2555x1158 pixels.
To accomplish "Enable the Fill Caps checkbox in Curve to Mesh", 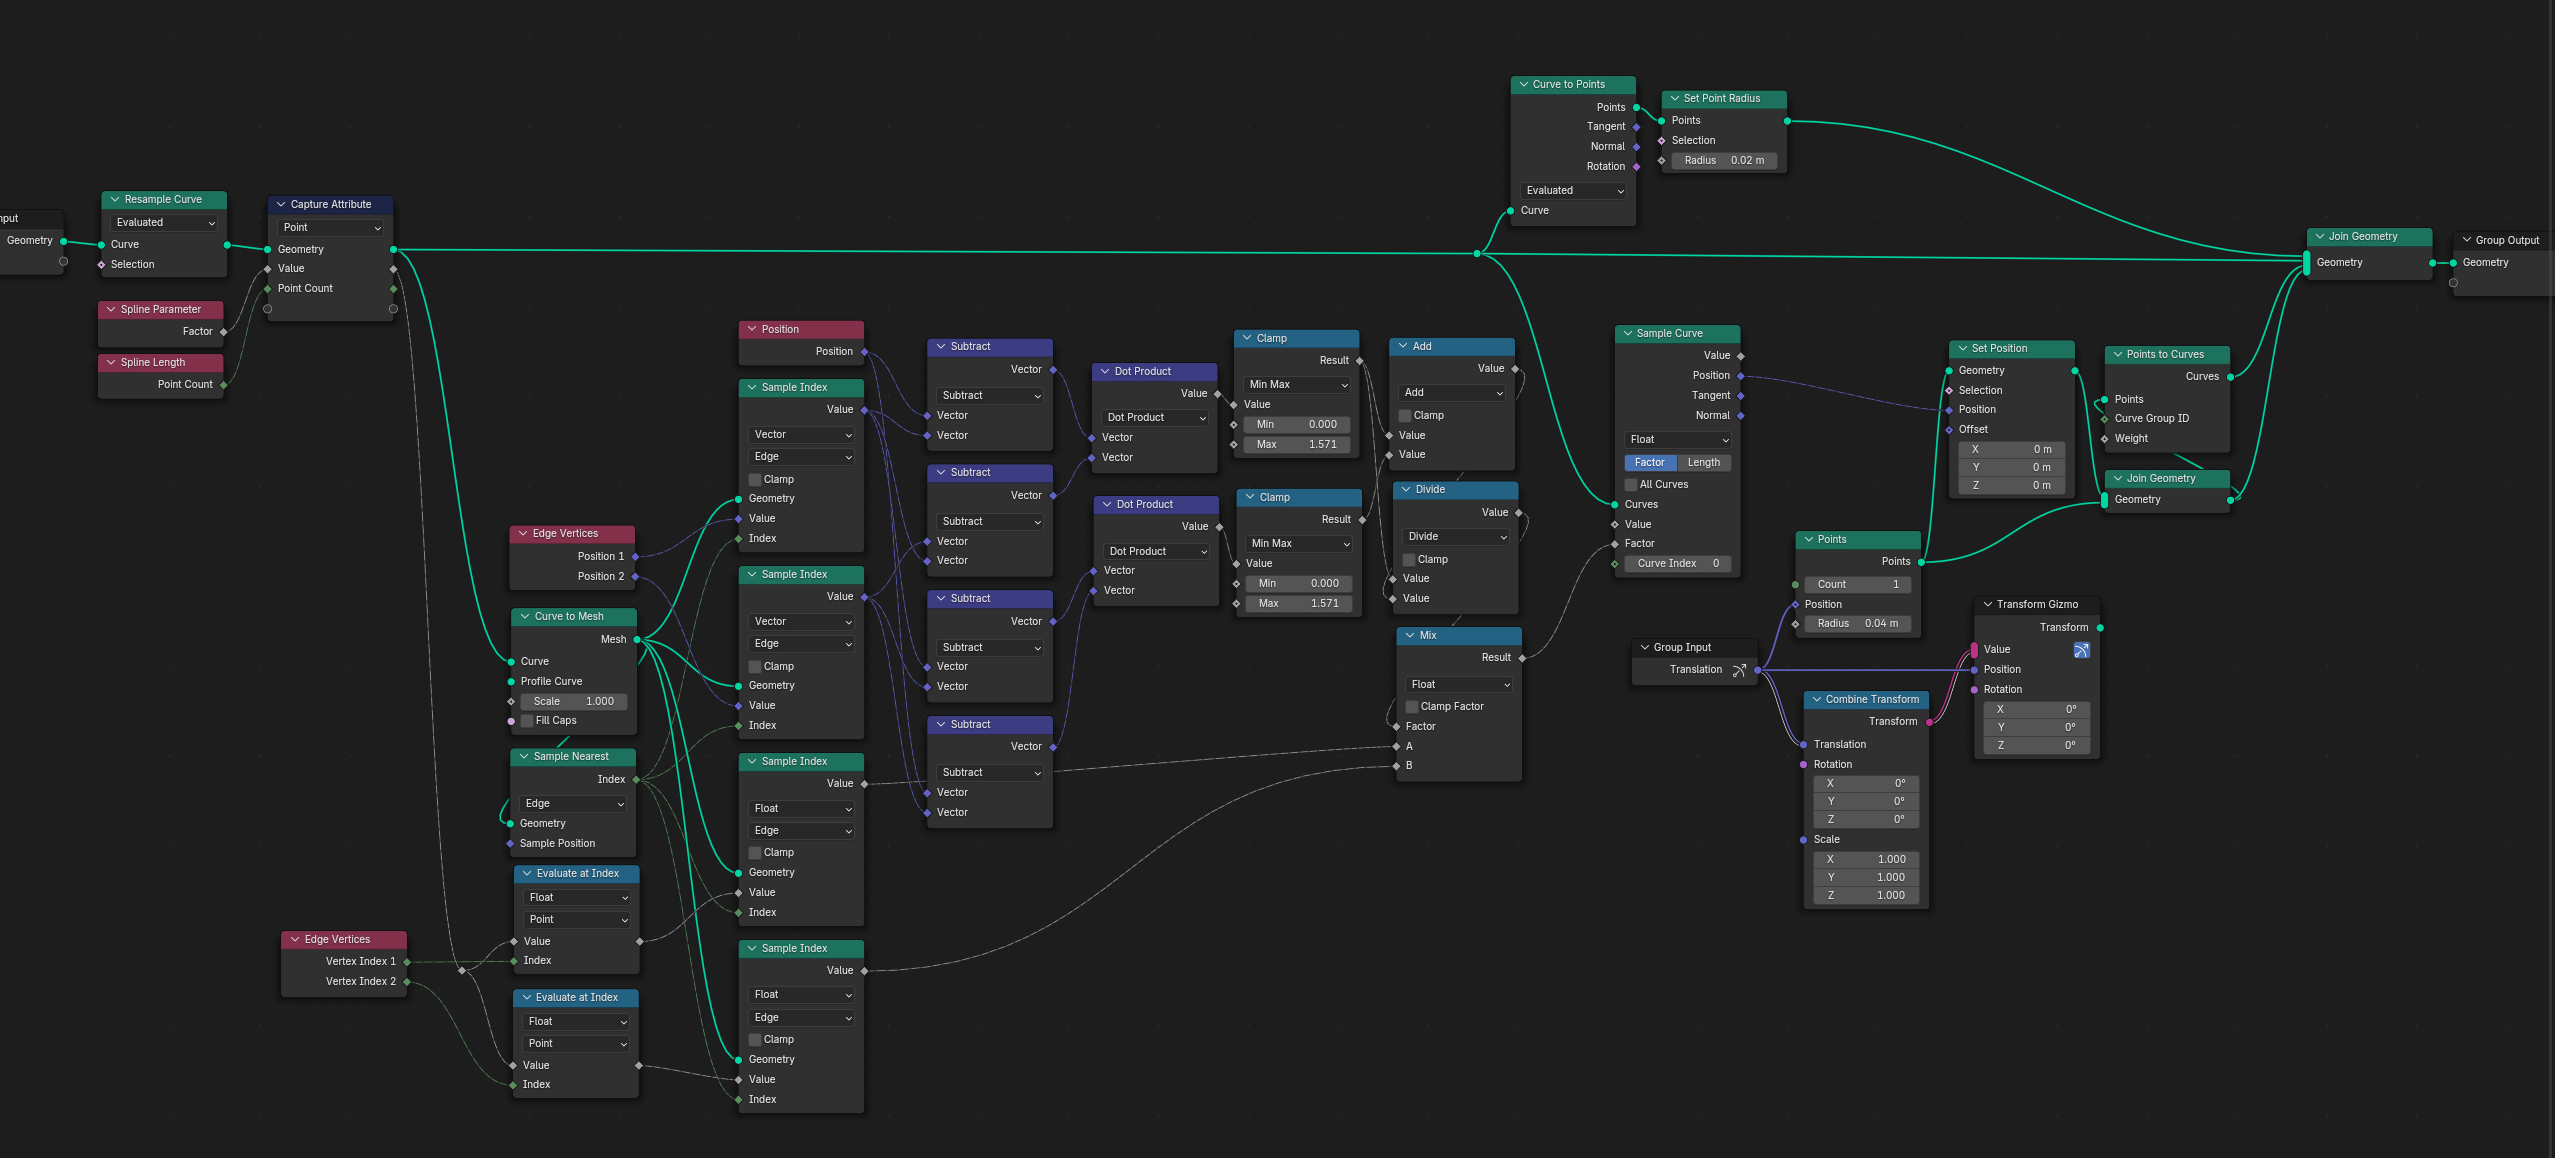I will point(527,721).
